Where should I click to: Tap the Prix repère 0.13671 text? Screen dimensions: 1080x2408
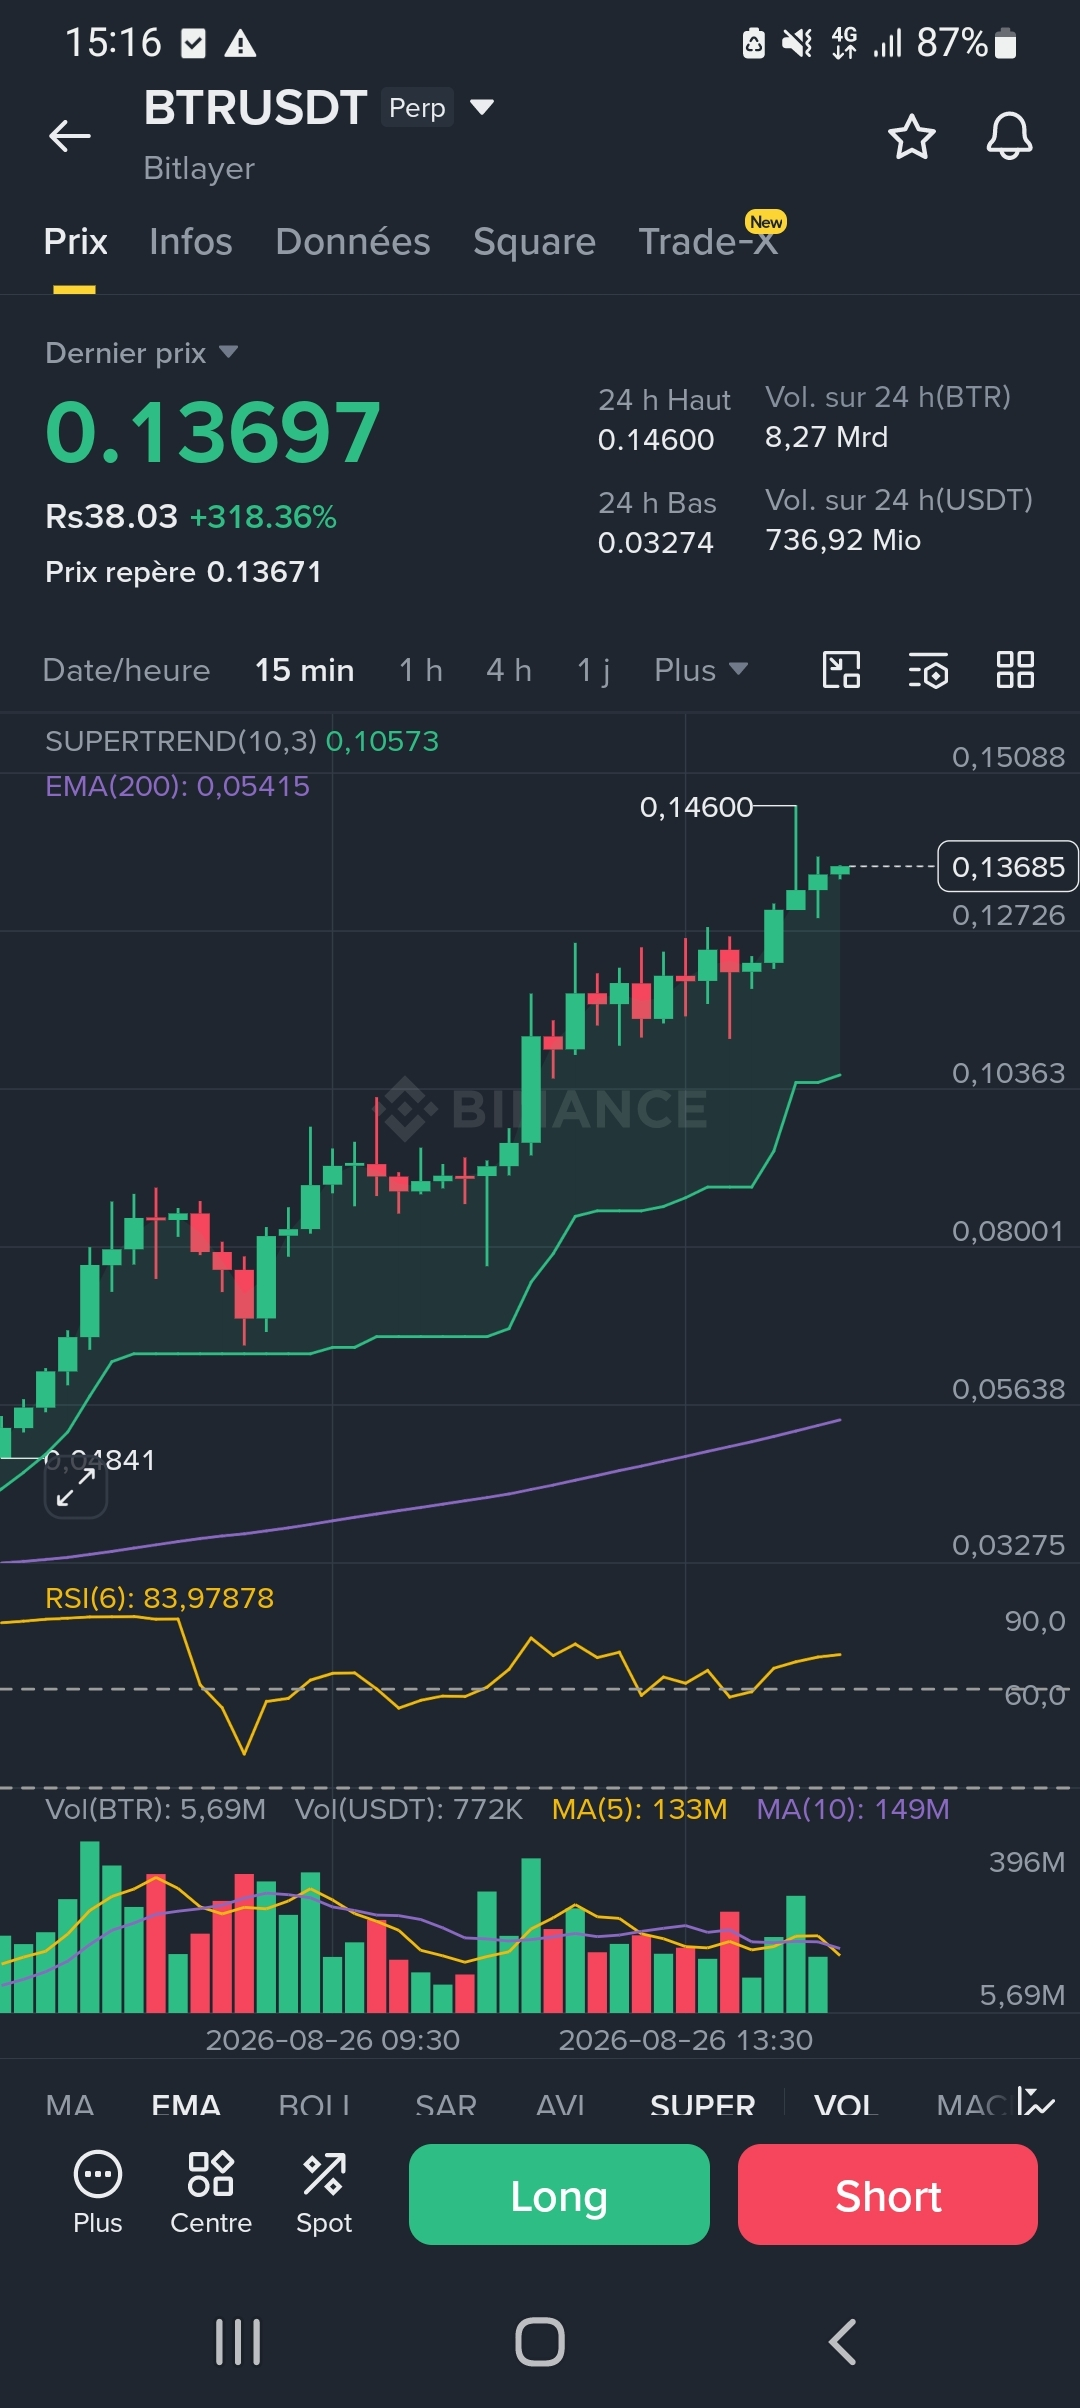tap(184, 572)
